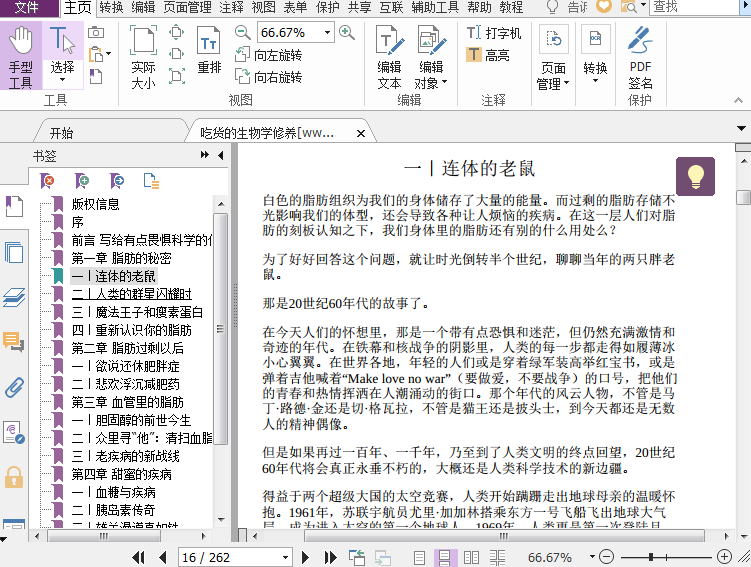Open the Convert ribbon tab
Viewport: 751px width, 567px height.
(x=111, y=7)
